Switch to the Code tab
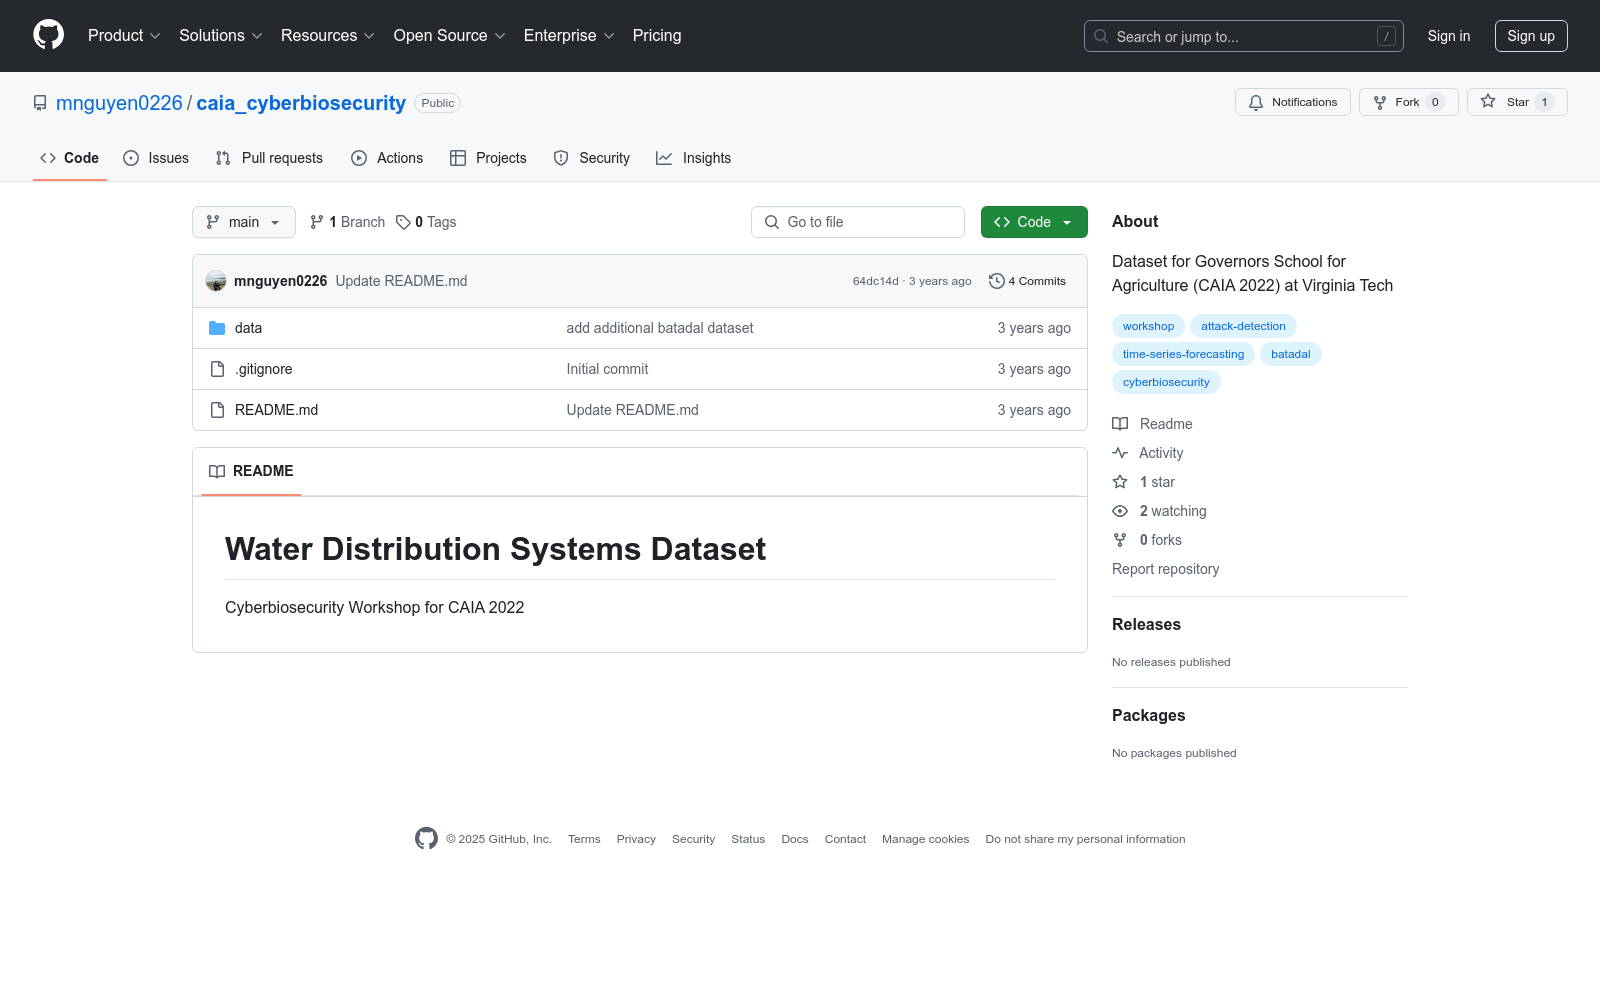The width and height of the screenshot is (1600, 1000). (x=70, y=158)
